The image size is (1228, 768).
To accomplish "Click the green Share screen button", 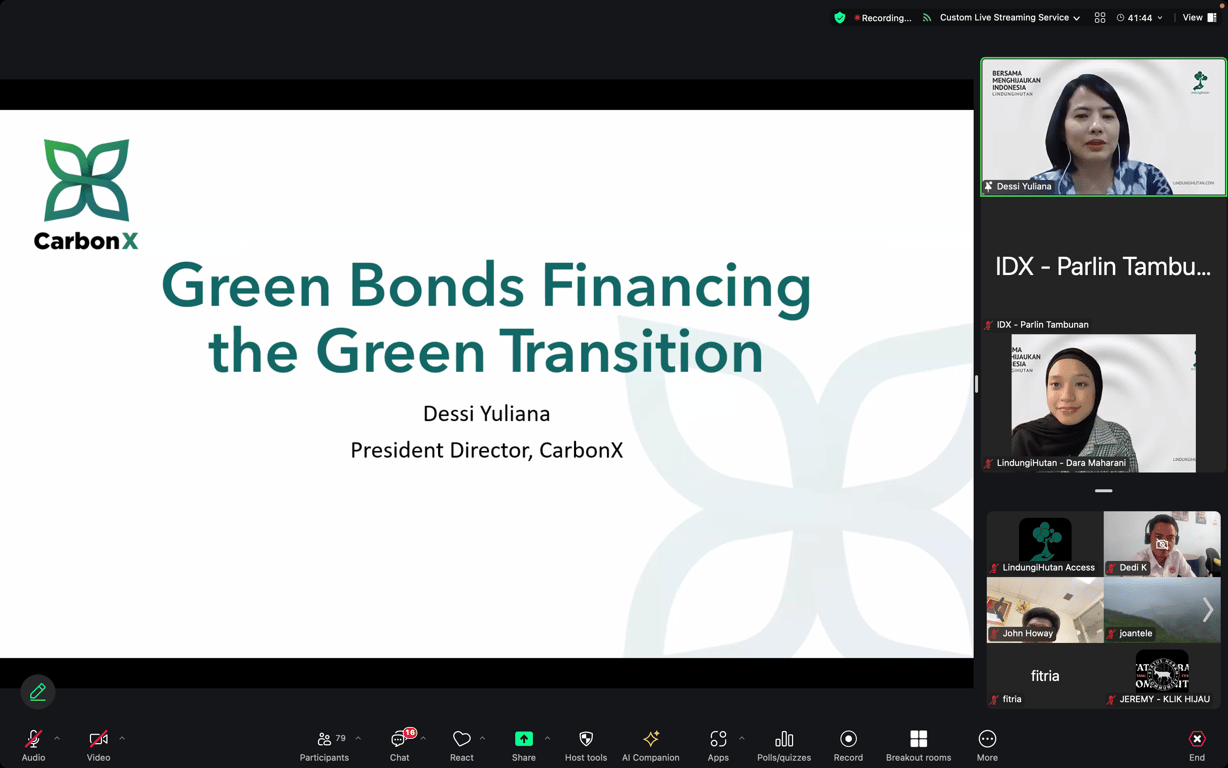I will click(x=524, y=745).
